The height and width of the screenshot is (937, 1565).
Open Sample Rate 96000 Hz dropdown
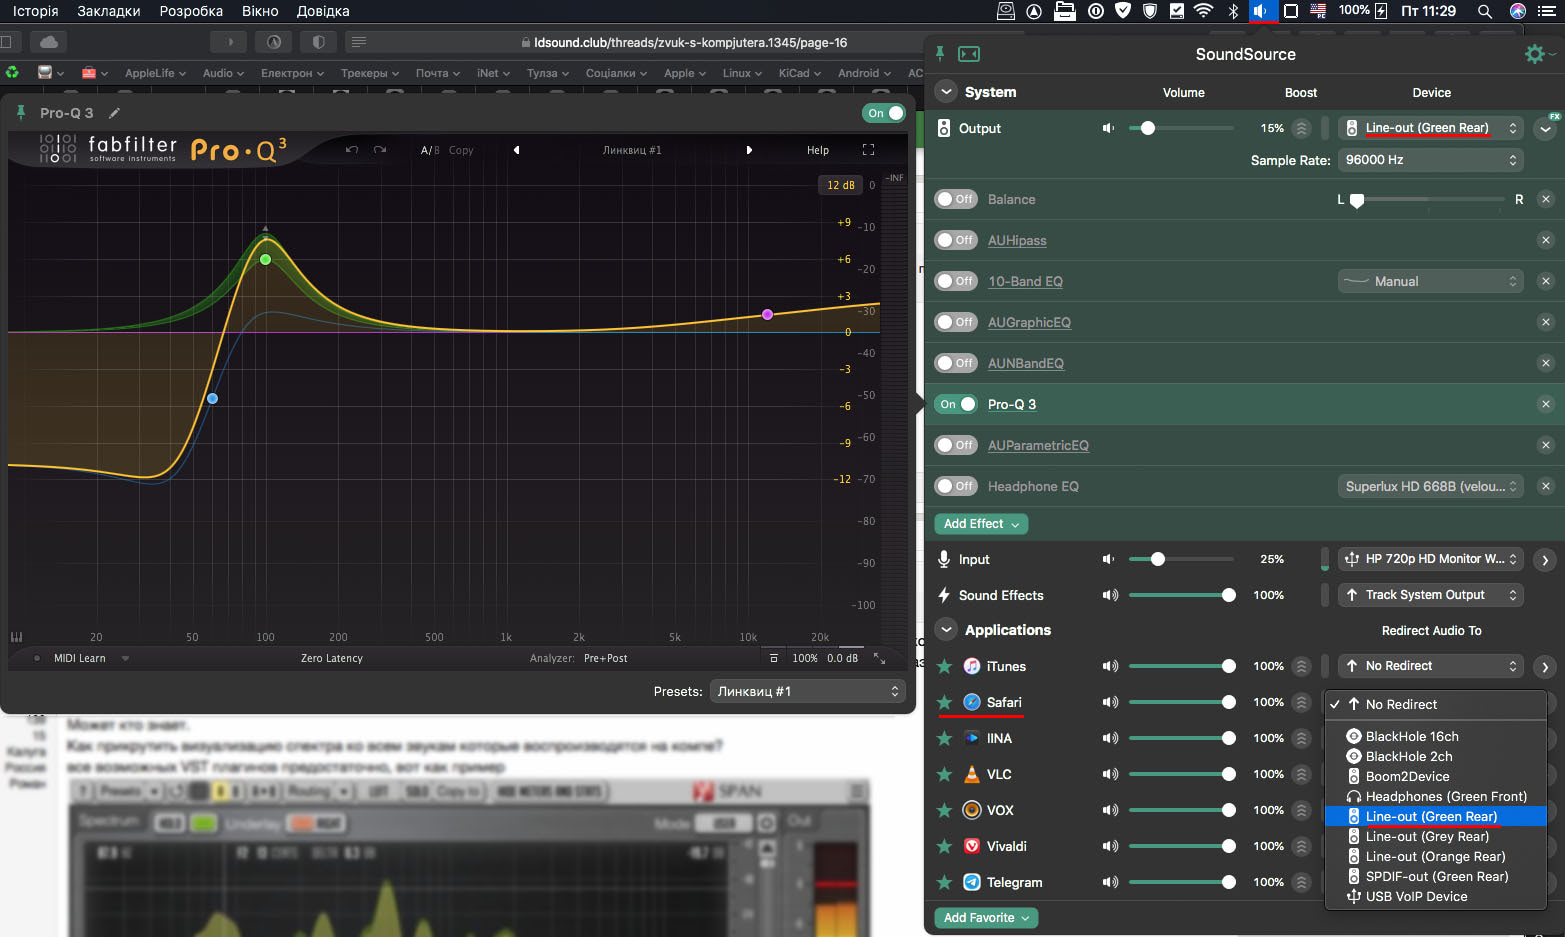1431,160
